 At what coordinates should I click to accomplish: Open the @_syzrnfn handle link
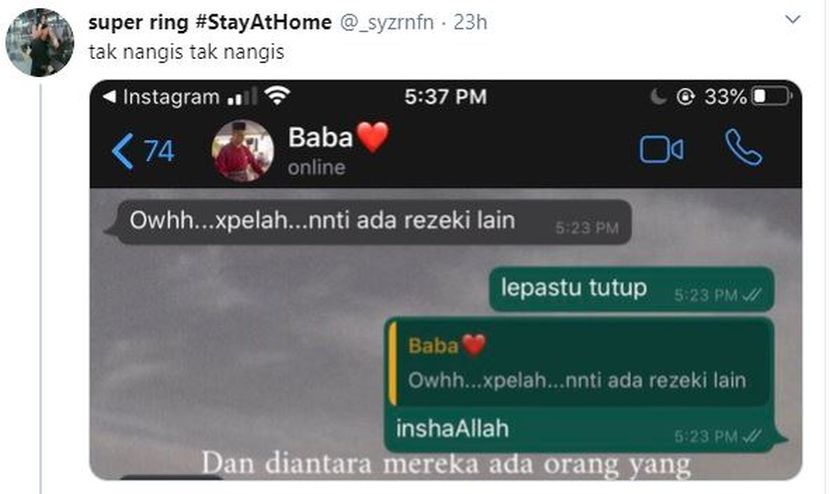(x=386, y=22)
